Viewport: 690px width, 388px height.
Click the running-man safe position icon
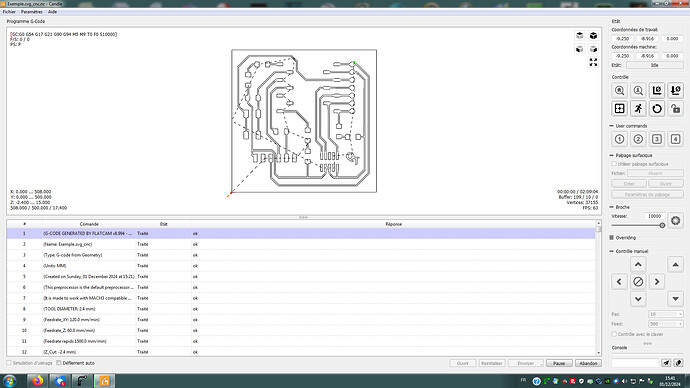(x=638, y=108)
